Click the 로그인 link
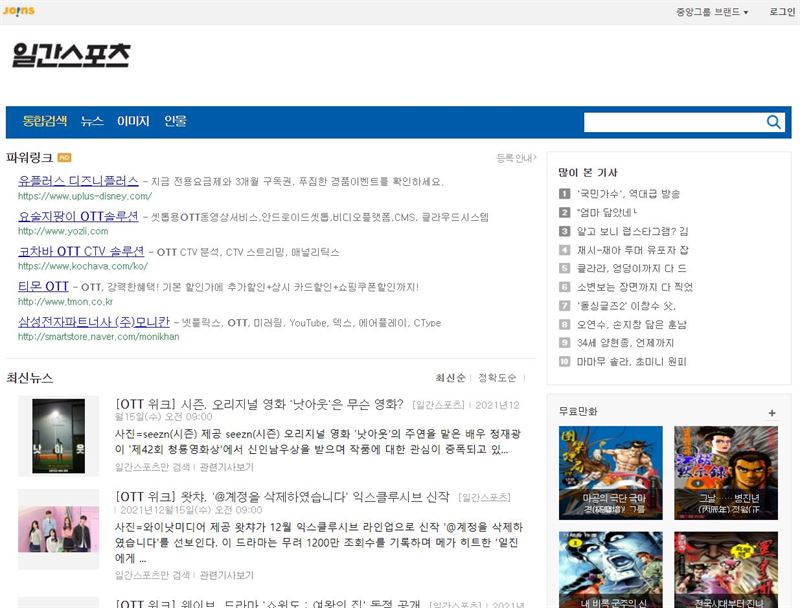Screen dimensions: 800x608 (782, 12)
